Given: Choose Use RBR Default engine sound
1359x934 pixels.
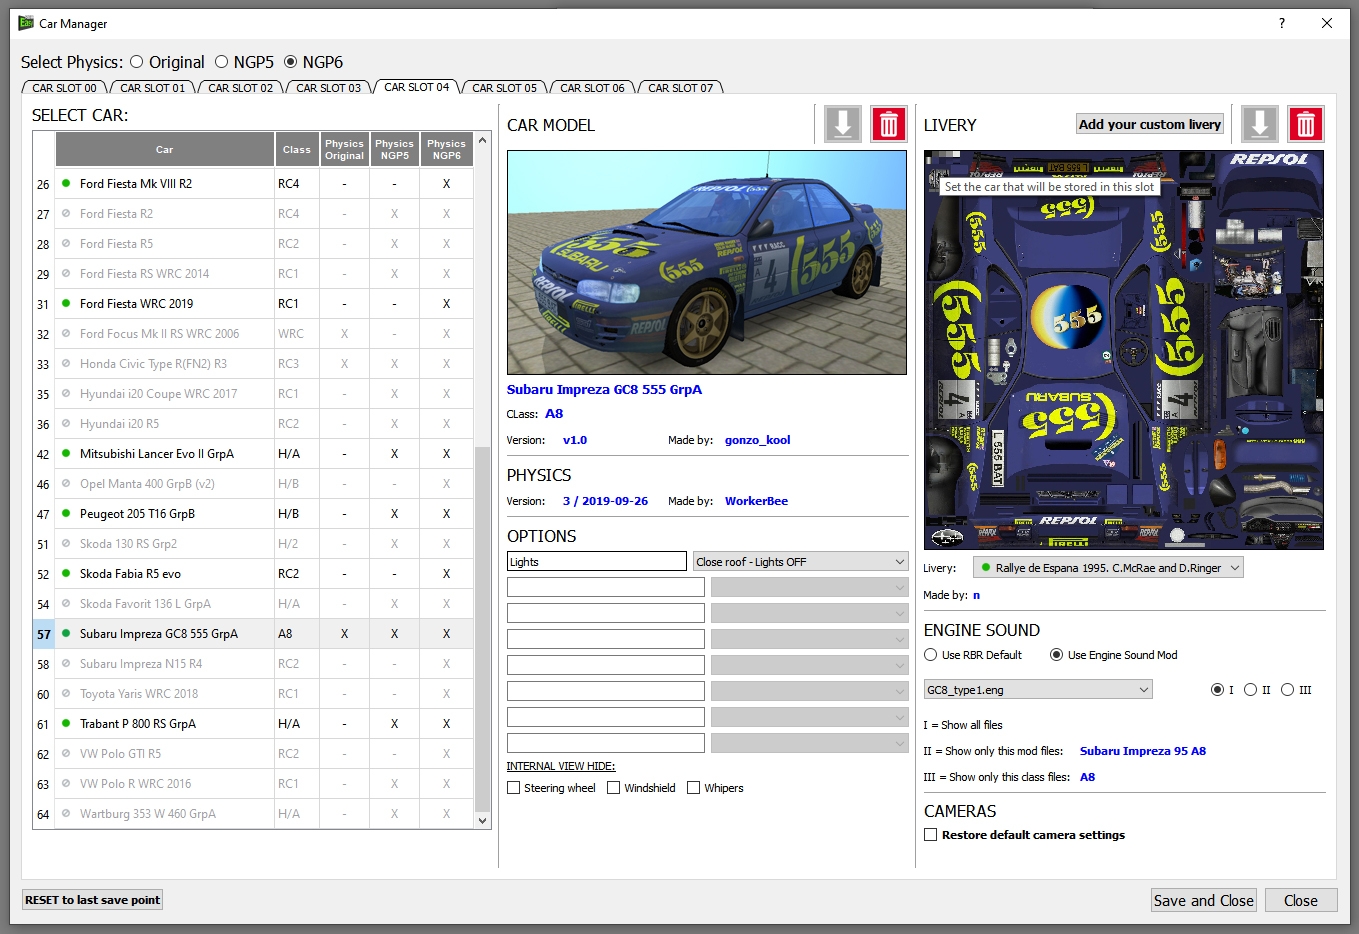Looking at the screenshot, I should [x=931, y=655].
